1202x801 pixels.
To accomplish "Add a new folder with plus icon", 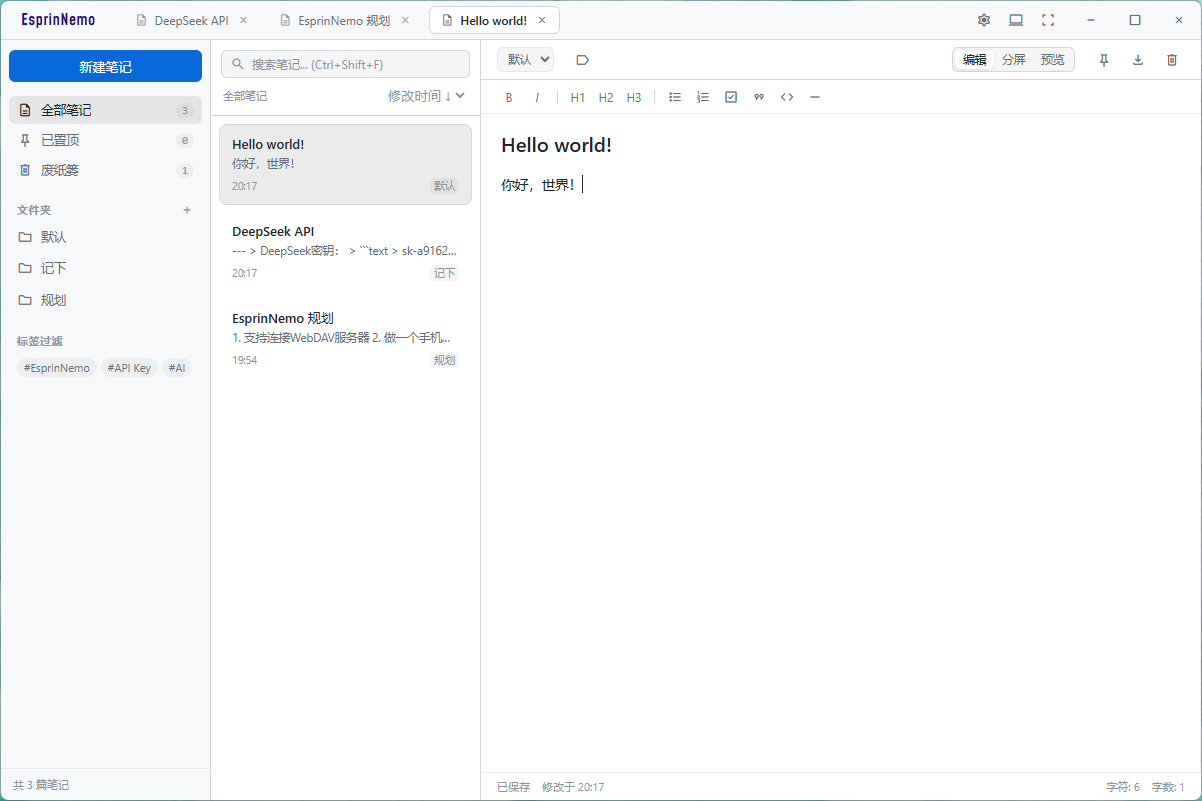I will (187, 210).
